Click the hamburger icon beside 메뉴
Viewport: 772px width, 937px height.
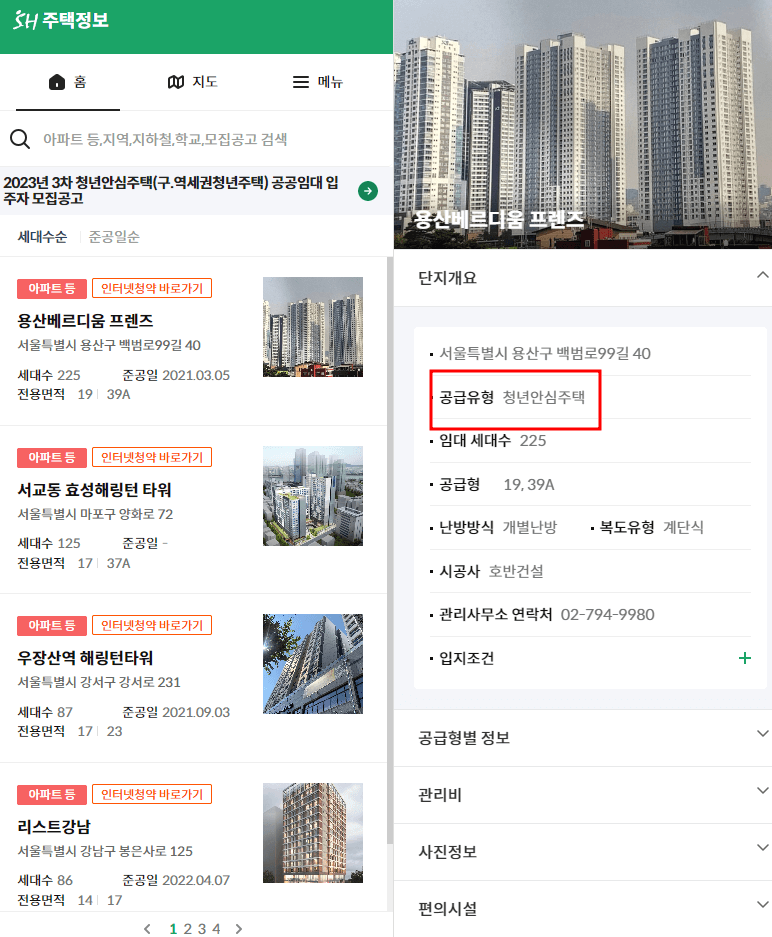301,82
